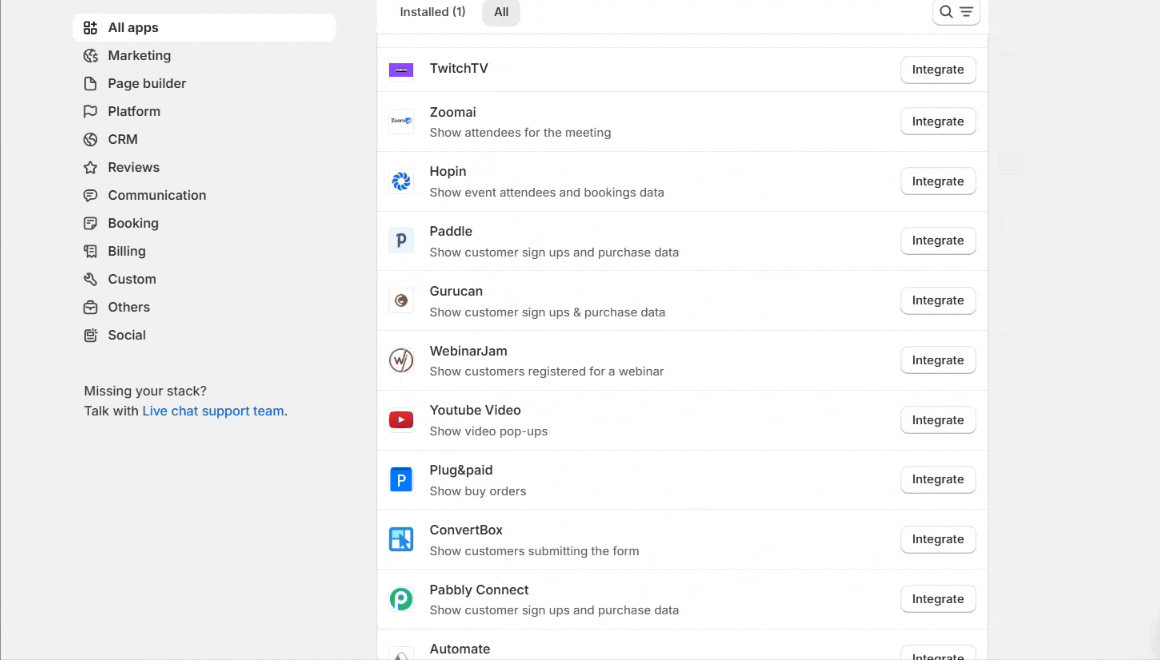Viewport: 1160px width, 660px height.
Task: Click the WebinarJam logo icon
Action: point(401,360)
